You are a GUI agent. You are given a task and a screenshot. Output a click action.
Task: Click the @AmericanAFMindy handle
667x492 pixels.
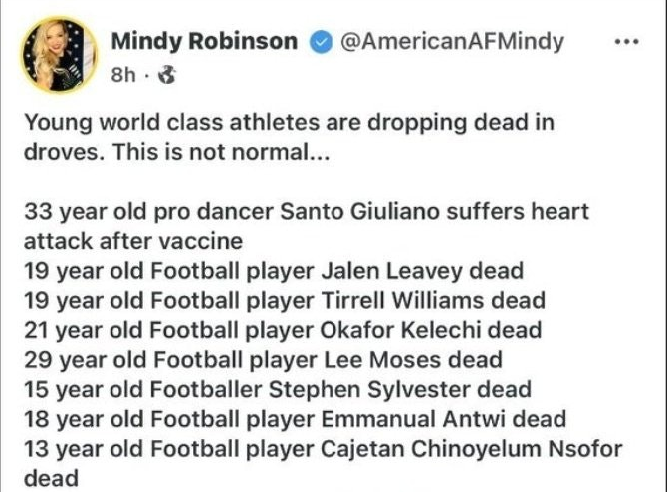tap(450, 42)
